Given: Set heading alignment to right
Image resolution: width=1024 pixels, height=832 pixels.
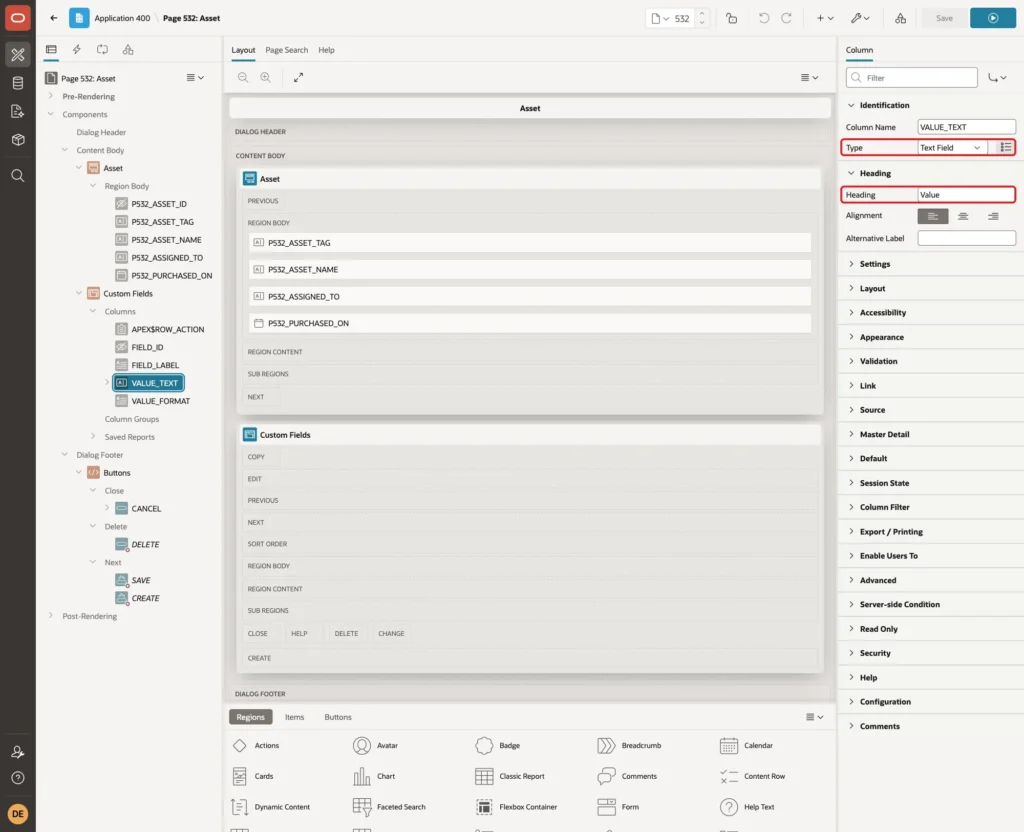Looking at the screenshot, I should tap(993, 216).
